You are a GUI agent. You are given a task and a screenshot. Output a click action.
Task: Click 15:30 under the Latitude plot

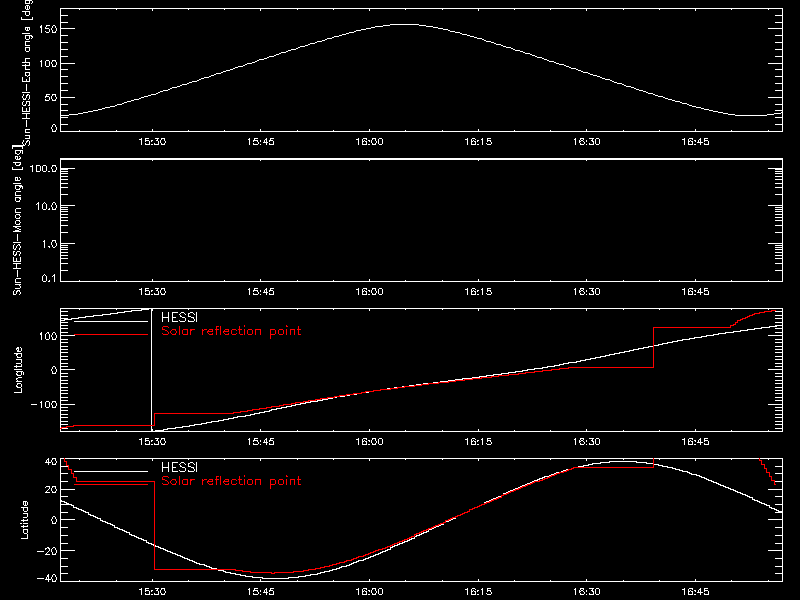point(152,592)
